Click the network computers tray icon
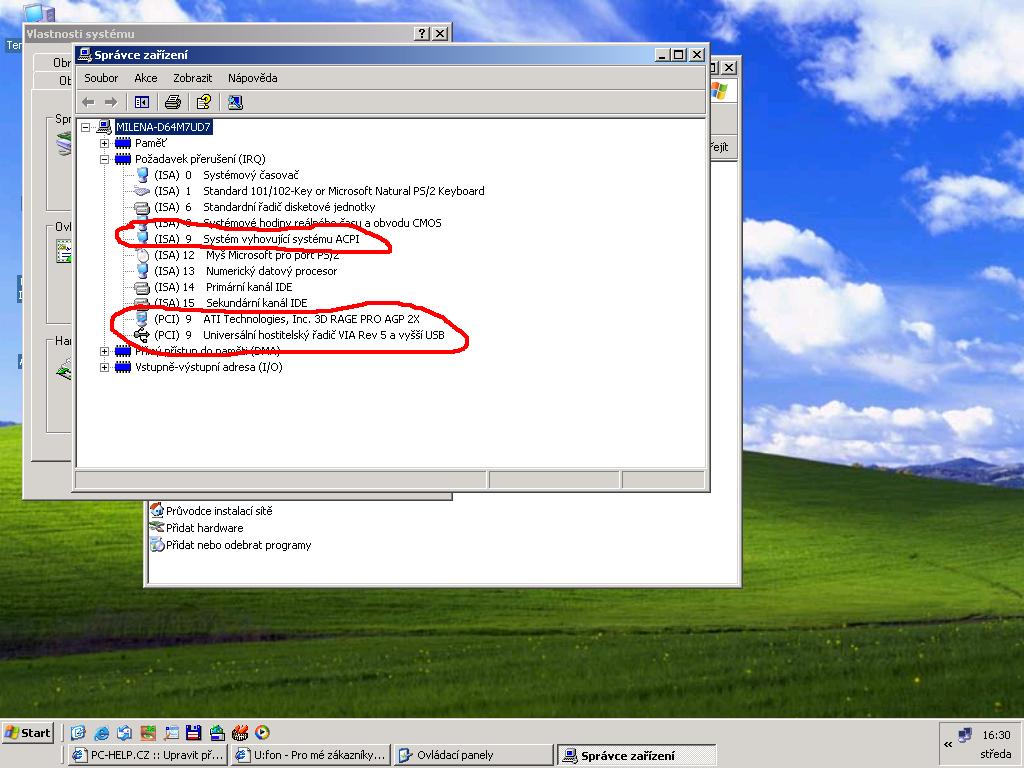 point(965,735)
